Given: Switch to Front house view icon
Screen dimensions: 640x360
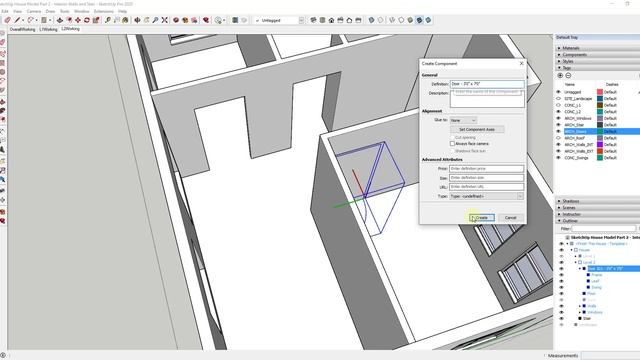Looking at the screenshot, I should coord(331,20).
